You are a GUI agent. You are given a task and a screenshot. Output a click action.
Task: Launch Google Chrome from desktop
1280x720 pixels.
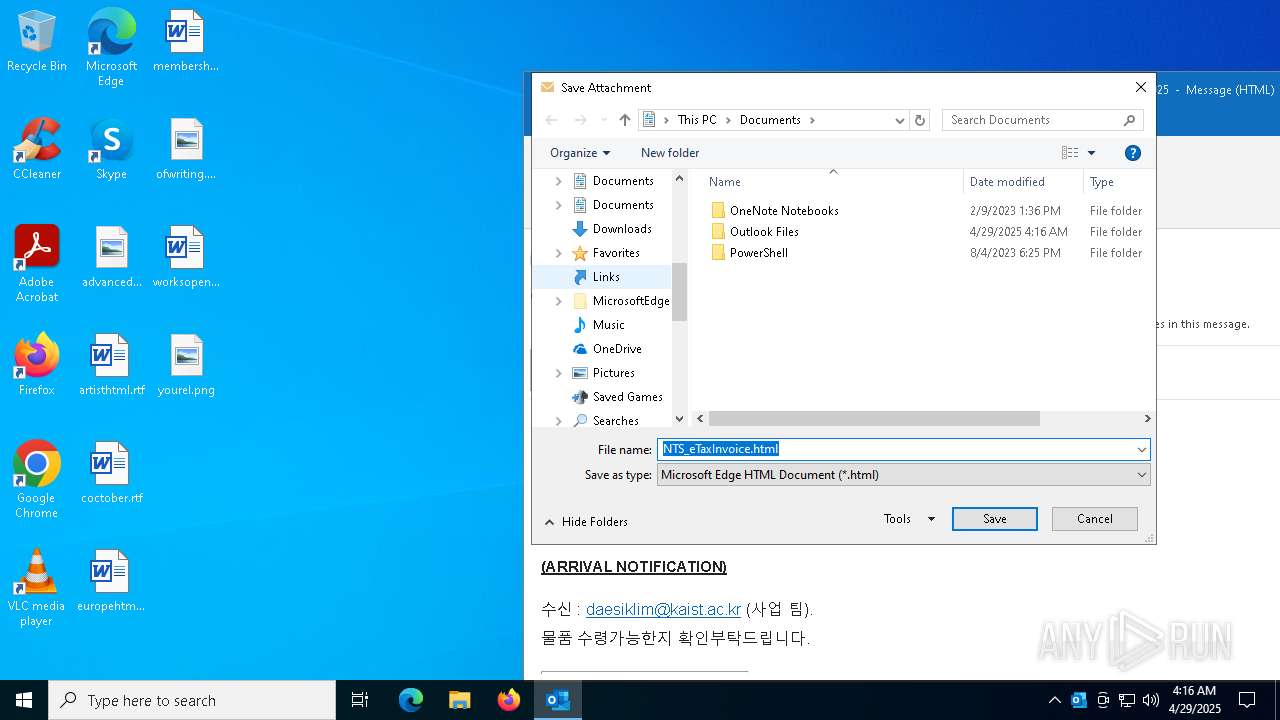click(x=37, y=480)
